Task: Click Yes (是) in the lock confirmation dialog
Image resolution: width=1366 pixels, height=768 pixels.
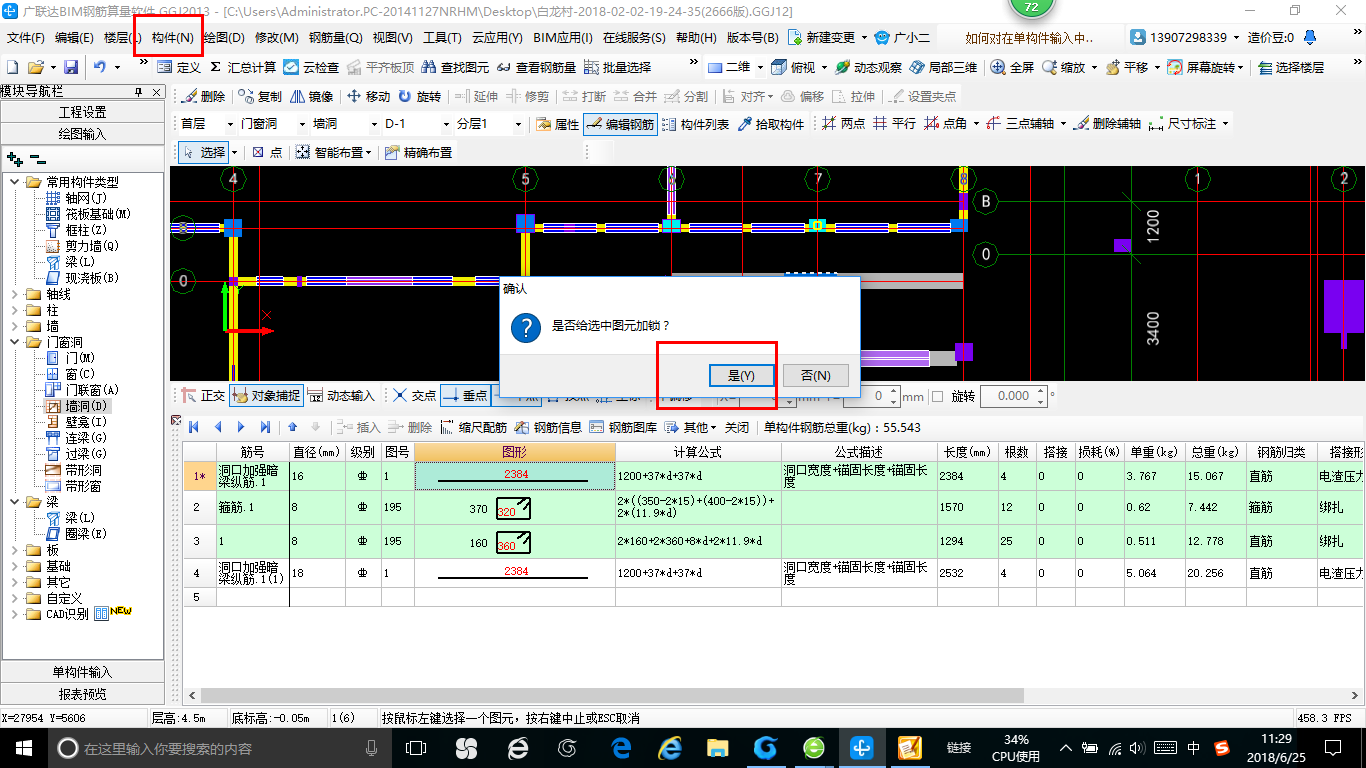Action: pos(740,375)
